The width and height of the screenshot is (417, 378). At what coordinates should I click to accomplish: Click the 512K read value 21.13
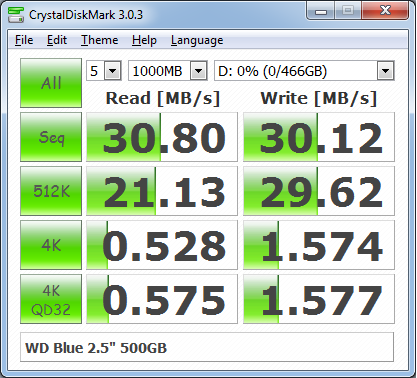point(162,191)
